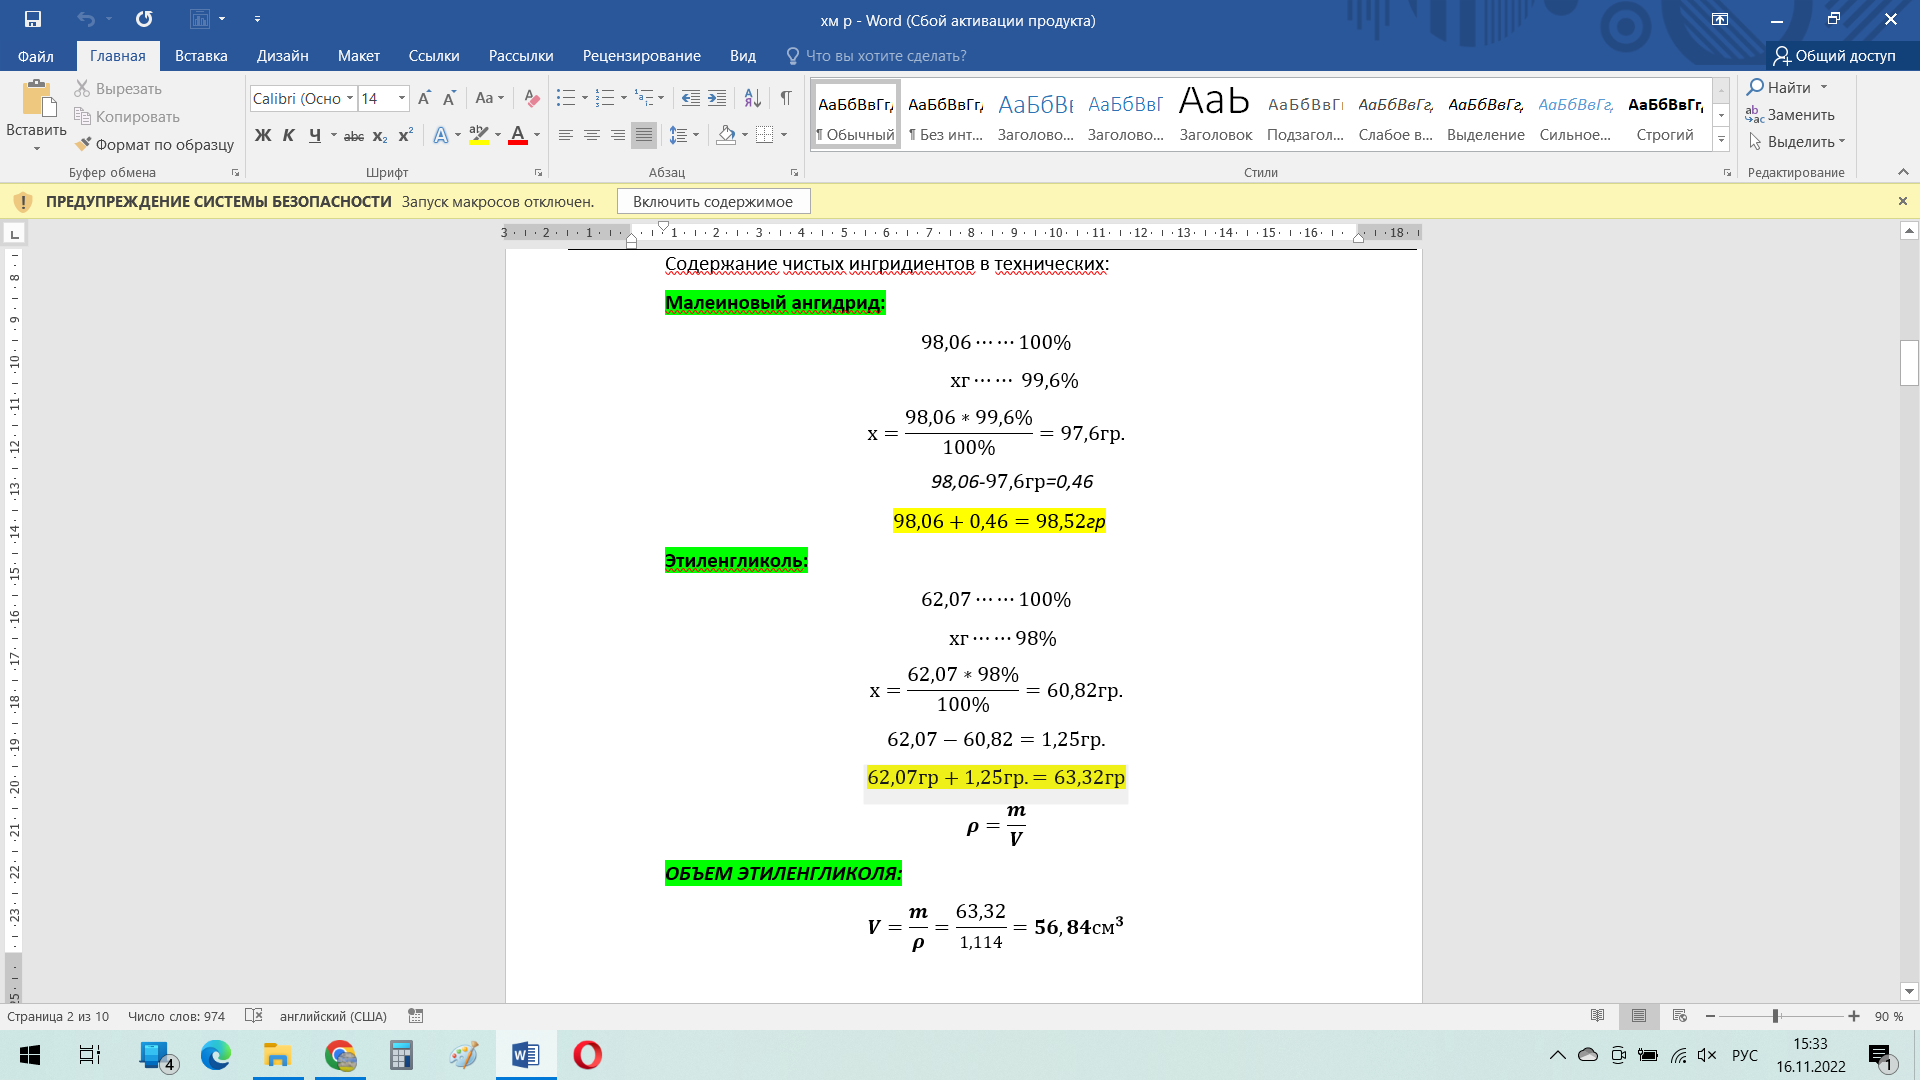Apply center paragraph alignment
This screenshot has width=1920, height=1080.
click(592, 135)
